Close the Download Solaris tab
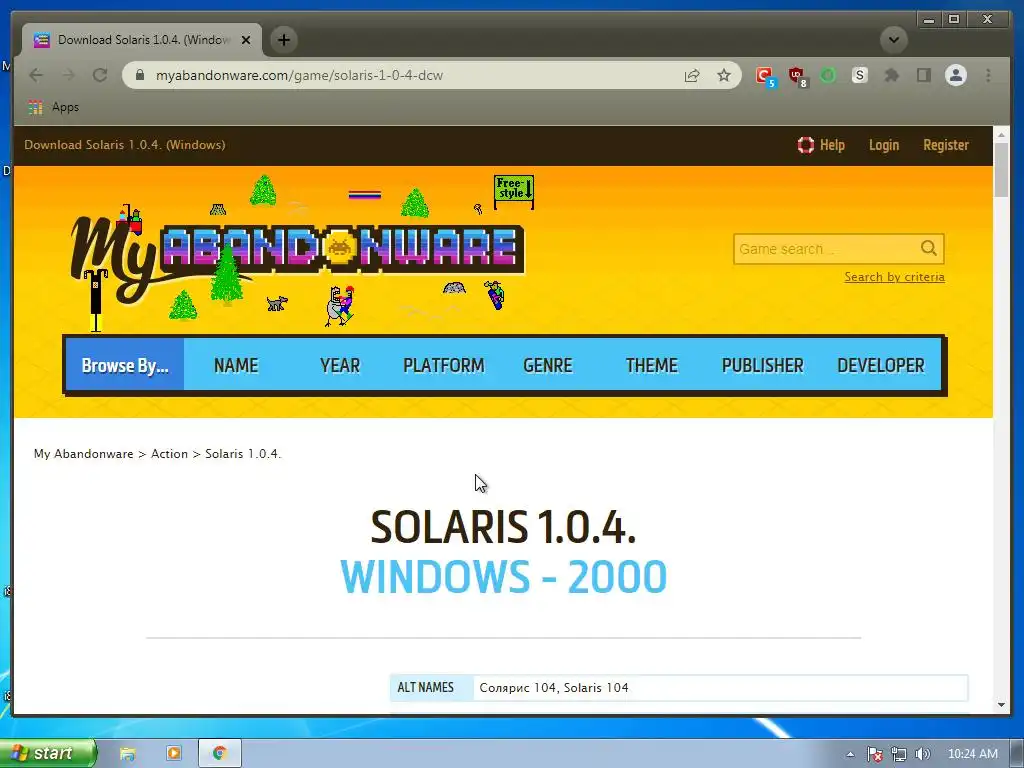 point(246,40)
